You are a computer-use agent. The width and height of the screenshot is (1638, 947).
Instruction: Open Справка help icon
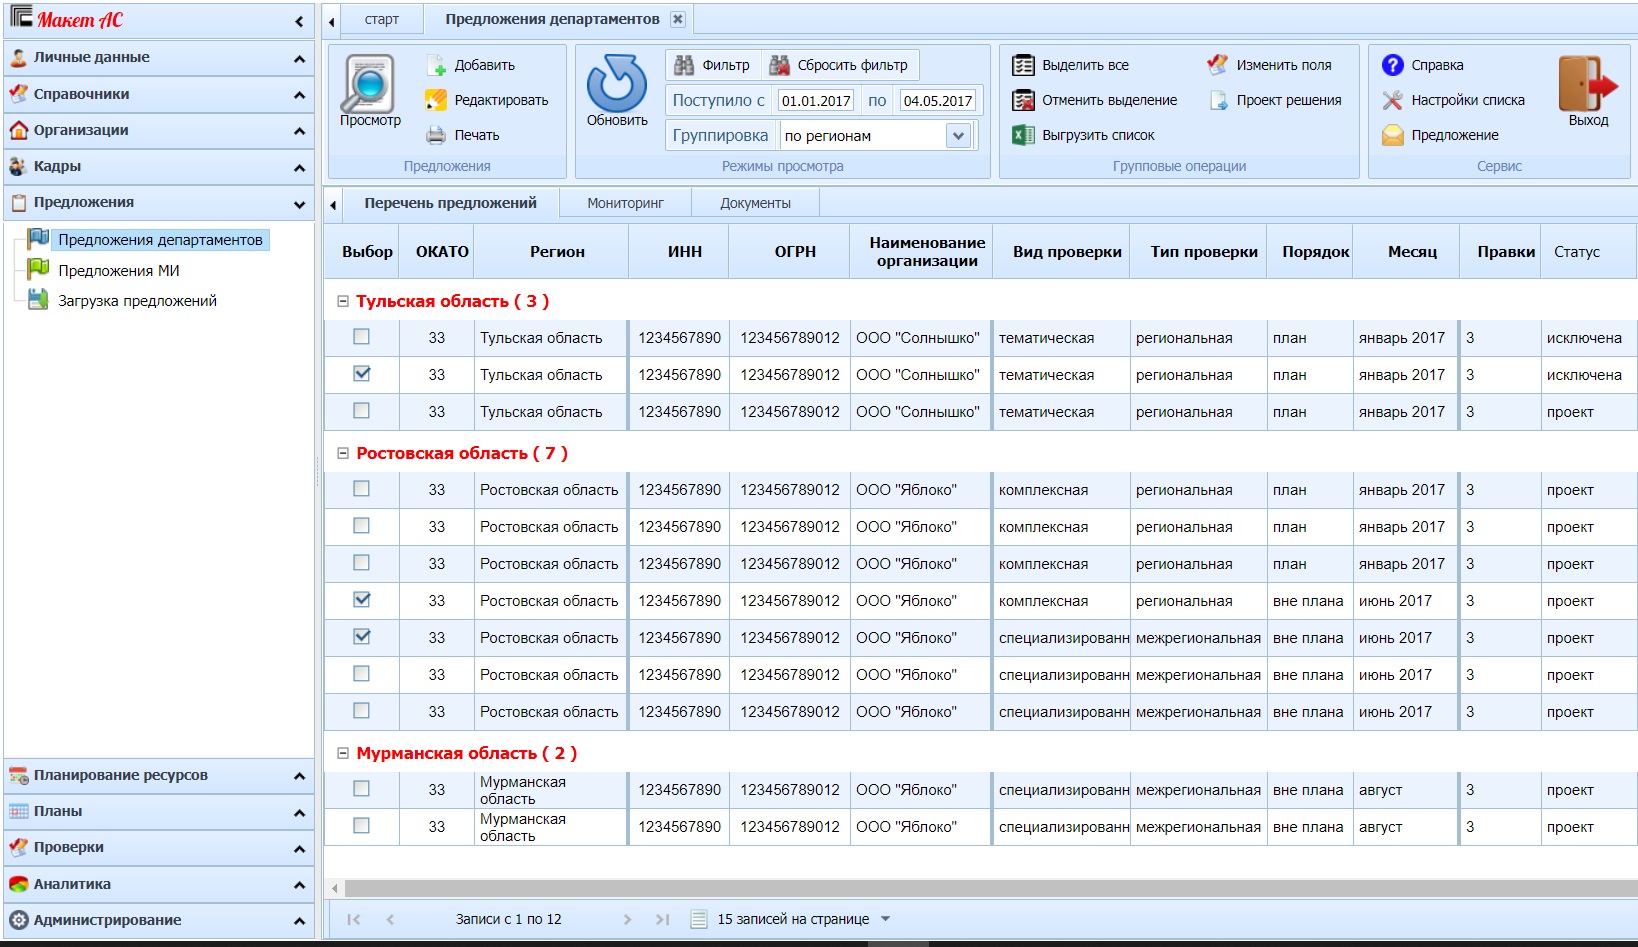1393,65
